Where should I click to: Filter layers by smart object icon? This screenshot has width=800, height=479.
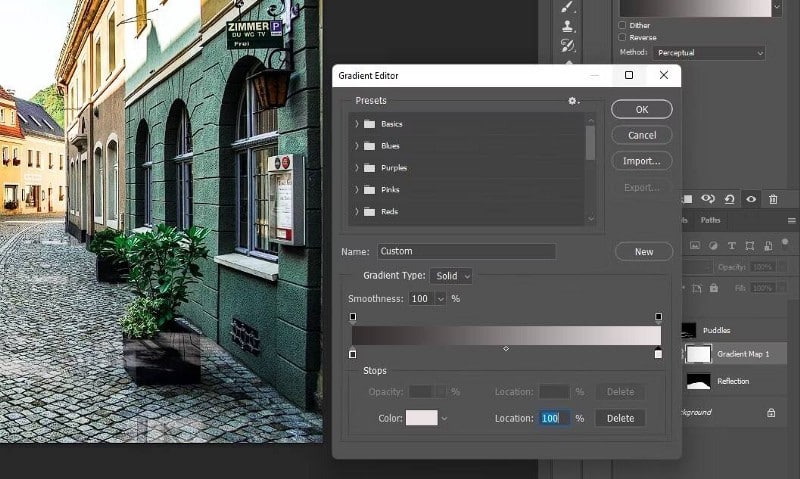(768, 246)
